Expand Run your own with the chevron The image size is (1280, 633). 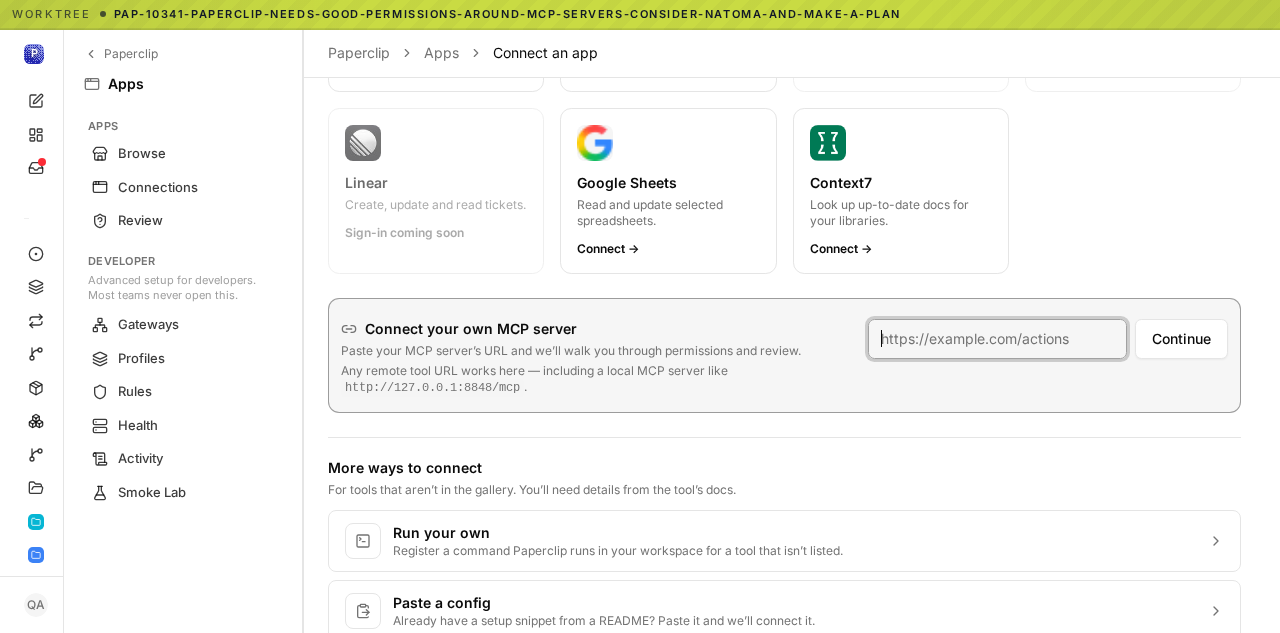[x=1216, y=541]
